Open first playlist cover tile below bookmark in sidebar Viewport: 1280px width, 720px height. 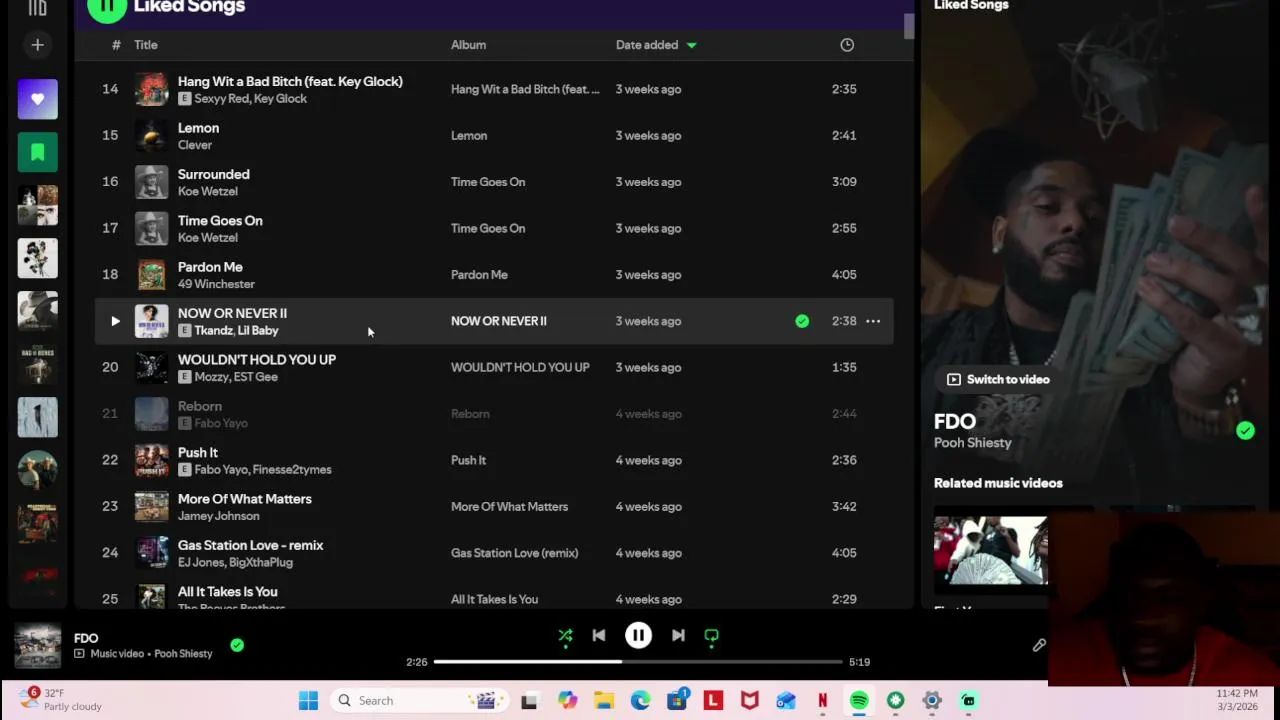coord(38,205)
